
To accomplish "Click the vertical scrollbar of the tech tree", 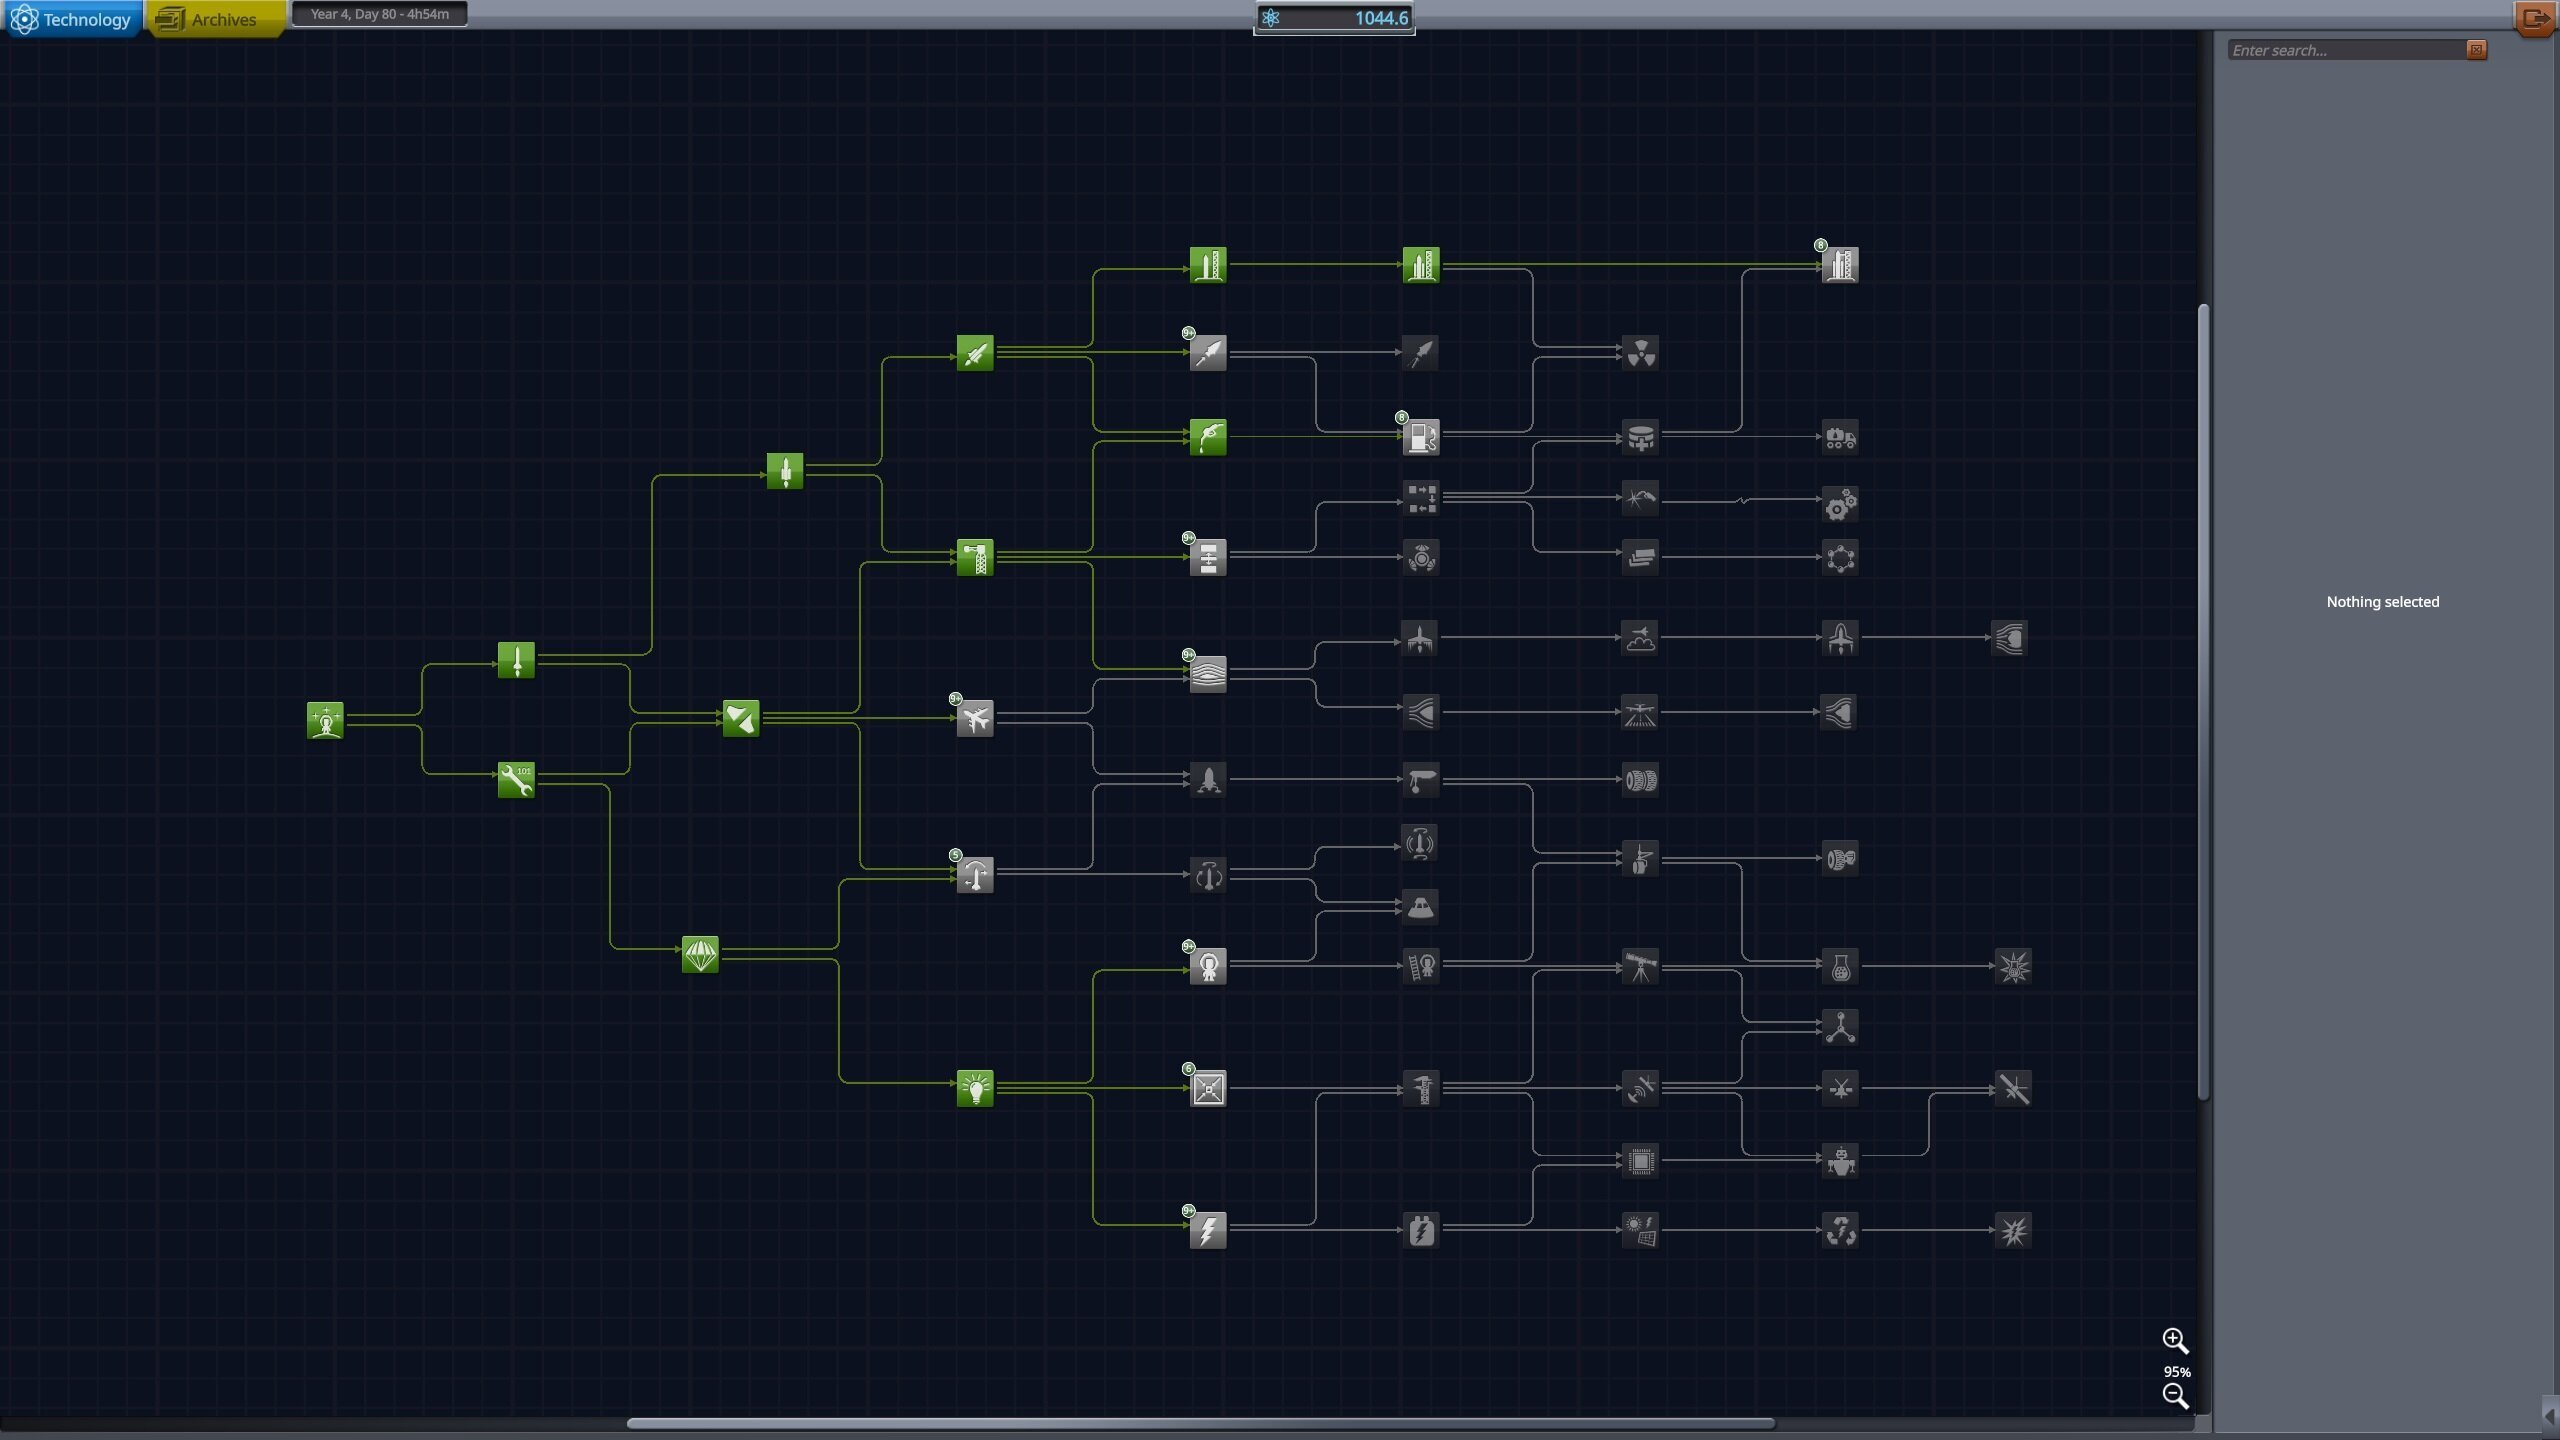I will [2203, 700].
